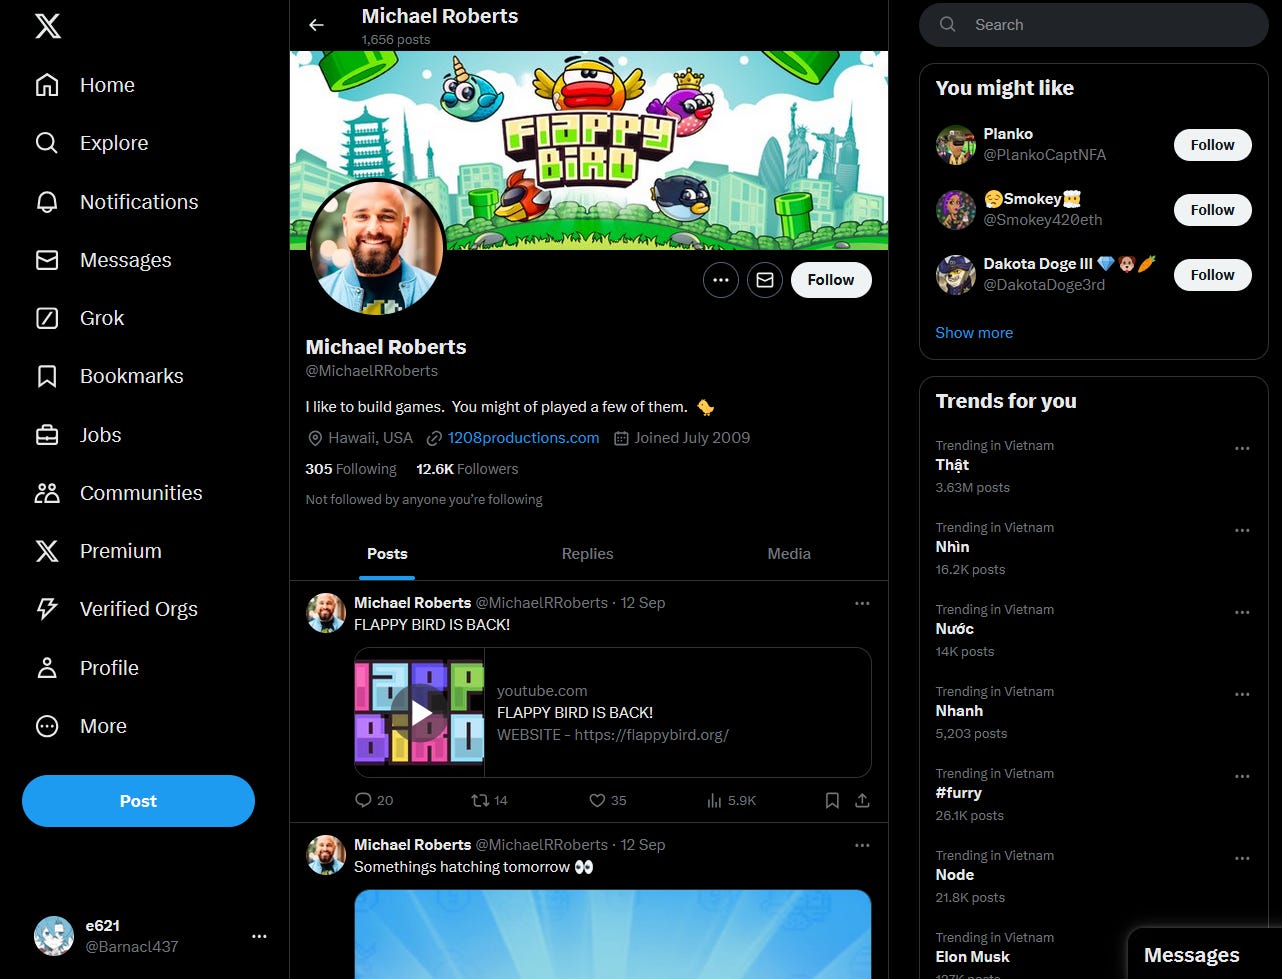This screenshot has height=979, width=1282.
Task: Open Messages in the left sidebar
Action: [x=103, y=260]
